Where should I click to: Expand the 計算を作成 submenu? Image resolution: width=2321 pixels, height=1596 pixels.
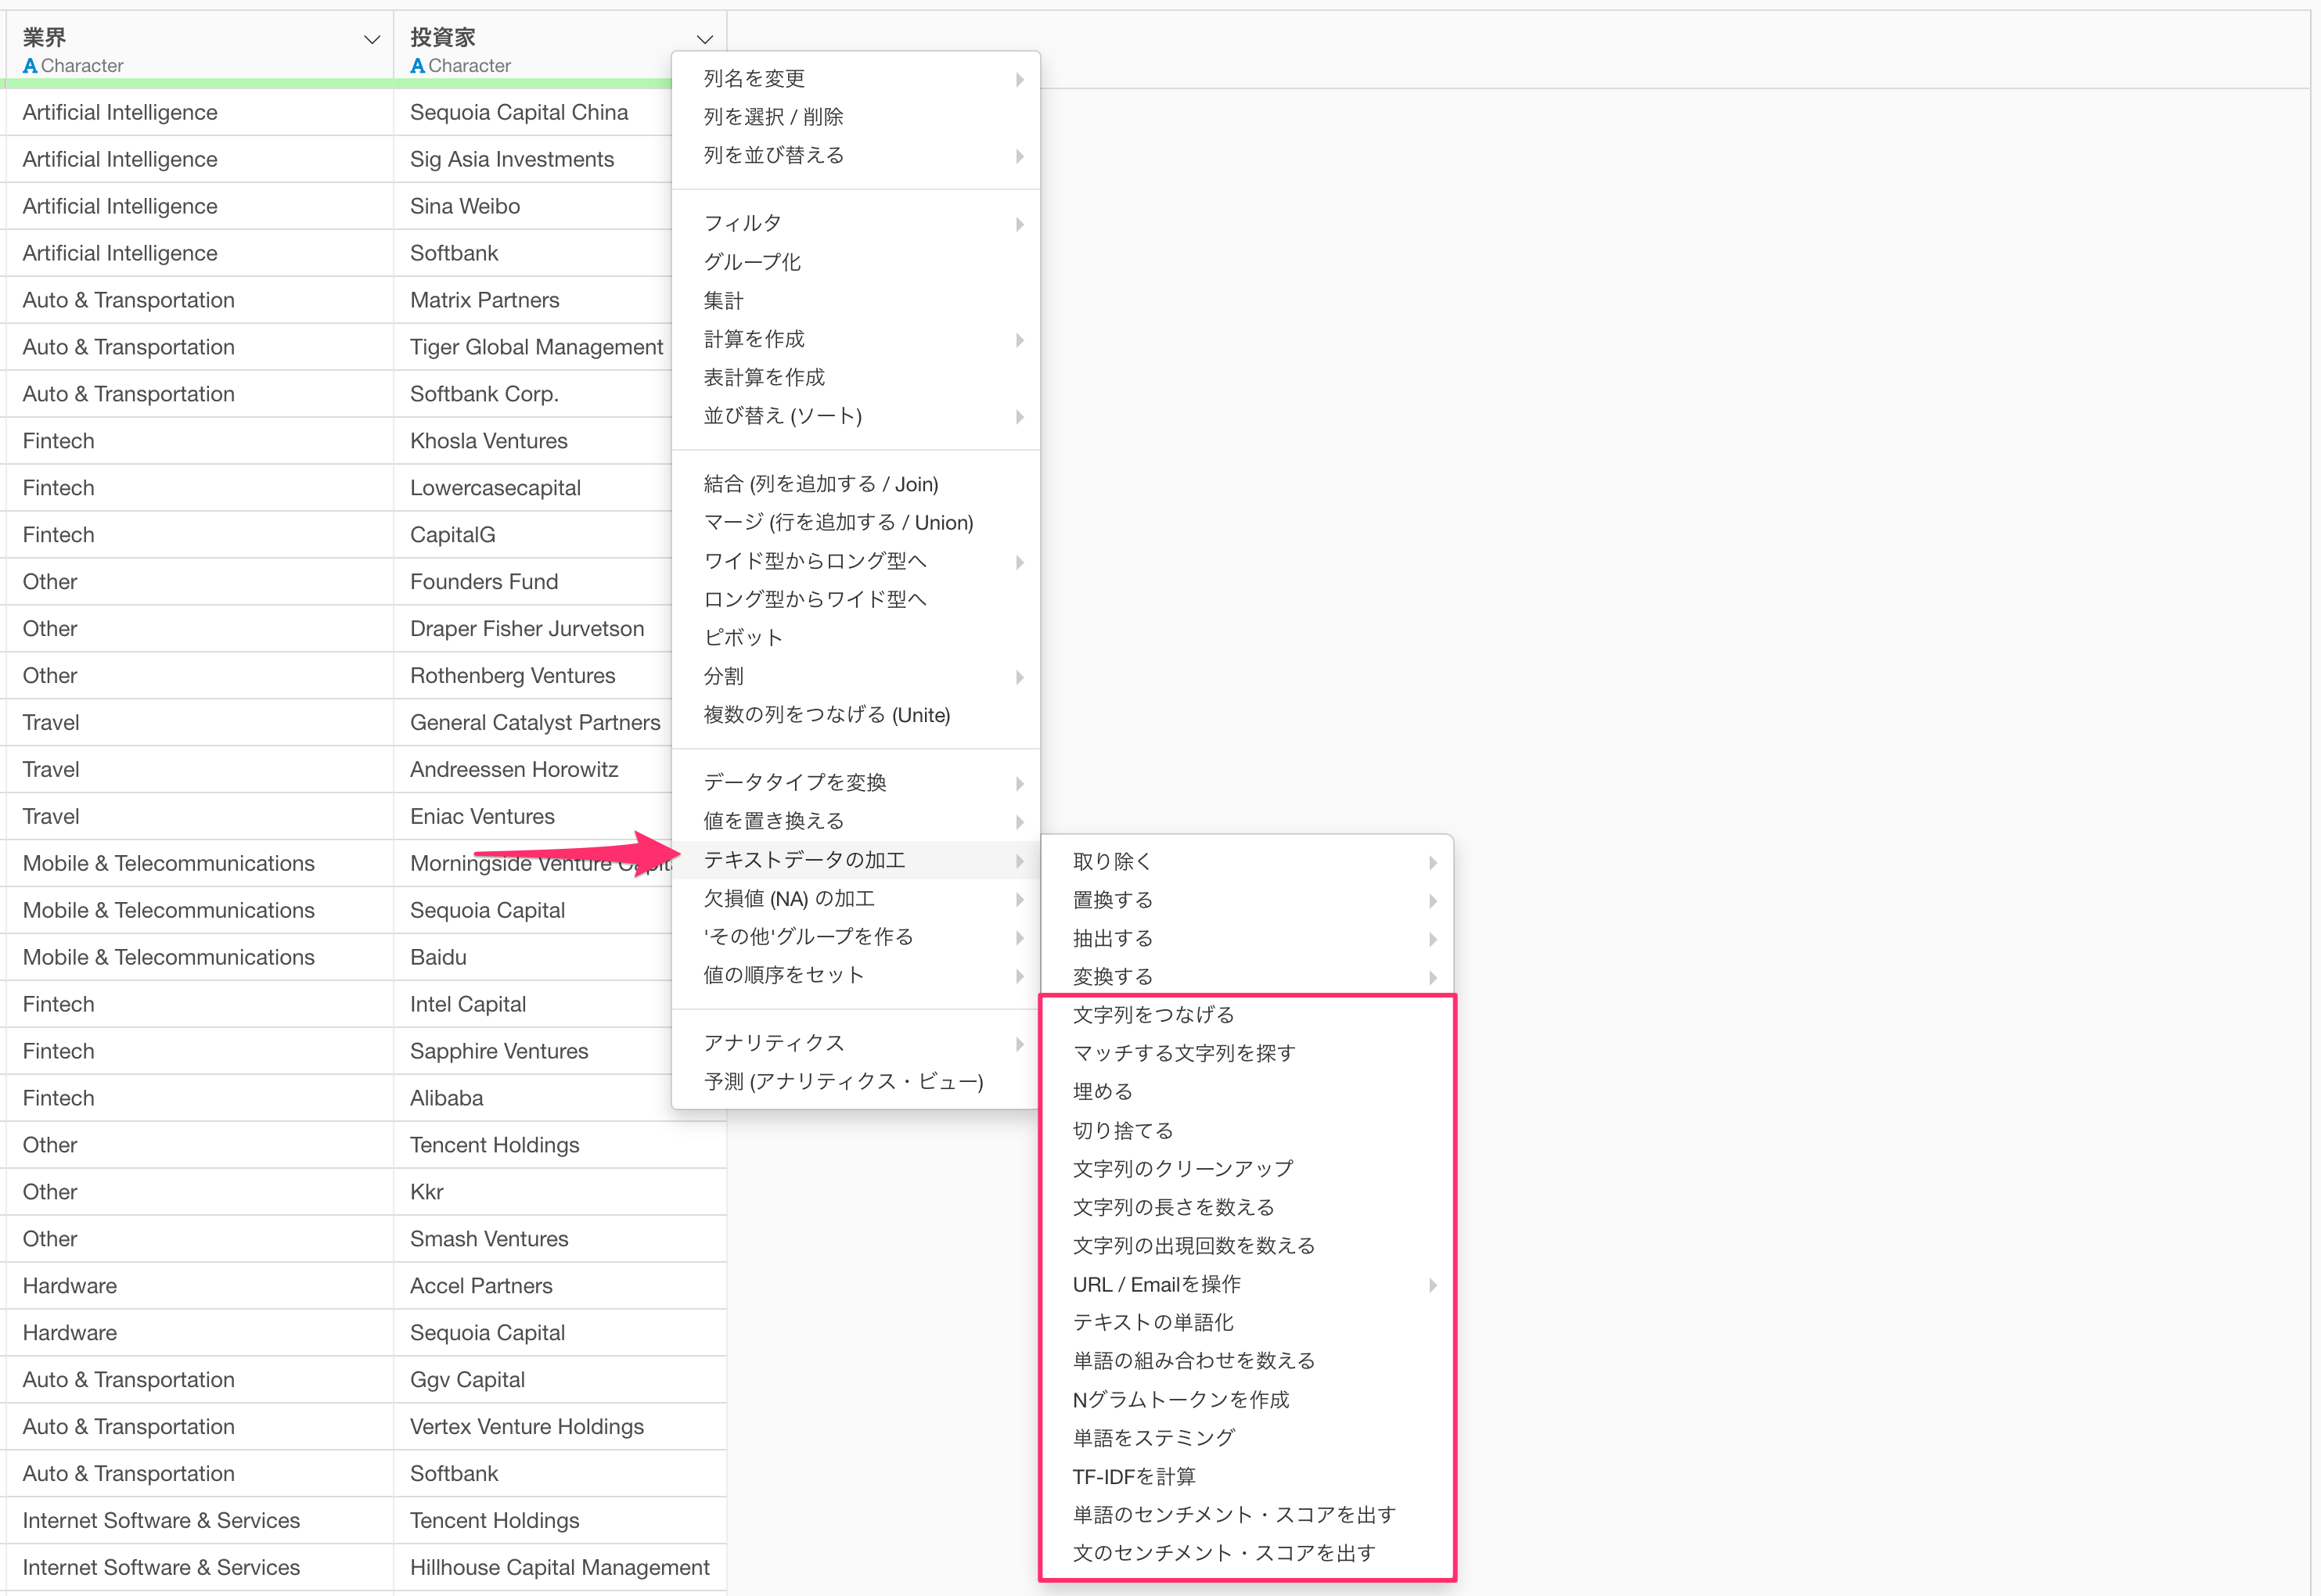[x=856, y=339]
